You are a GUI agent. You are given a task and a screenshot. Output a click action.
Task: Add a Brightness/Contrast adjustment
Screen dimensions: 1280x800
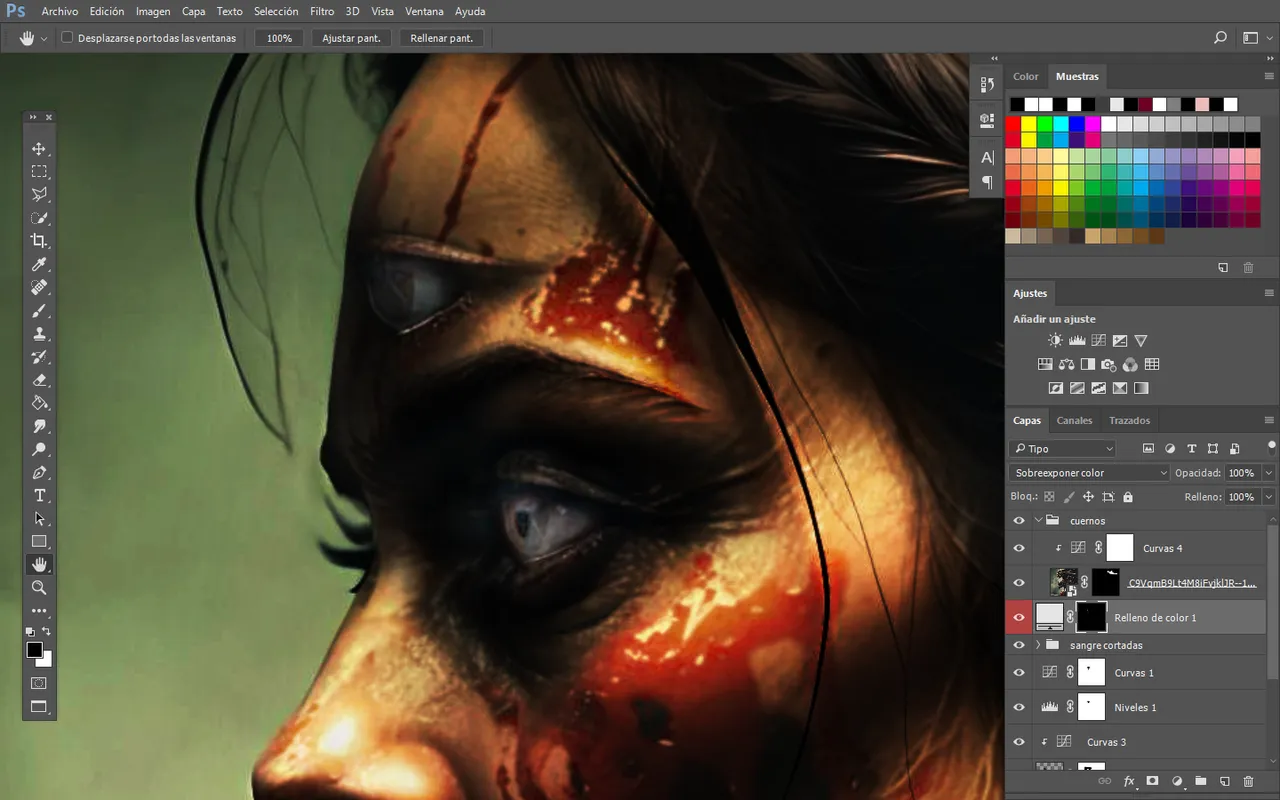pos(1055,341)
